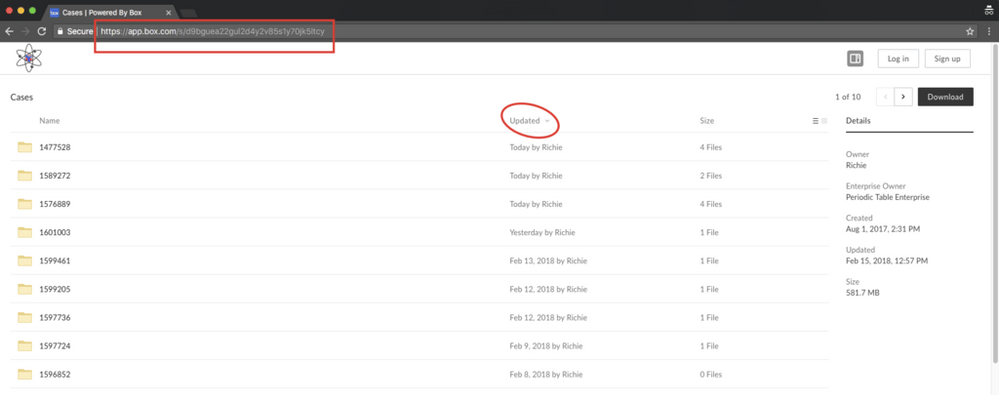Image resolution: width=999 pixels, height=395 pixels.
Task: Click 'Aug 1, 2017, 2:31 PM' text
Action: coord(883,229)
